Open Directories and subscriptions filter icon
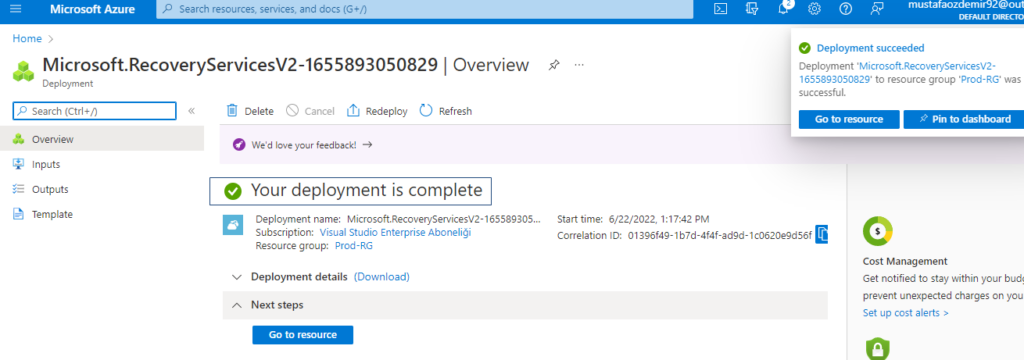The width and height of the screenshot is (1024, 360). pos(752,9)
